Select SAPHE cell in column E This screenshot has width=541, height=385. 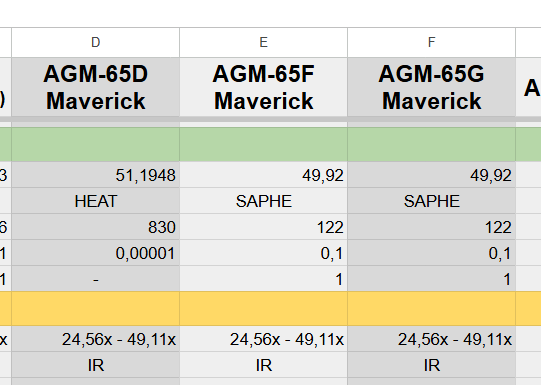(264, 201)
